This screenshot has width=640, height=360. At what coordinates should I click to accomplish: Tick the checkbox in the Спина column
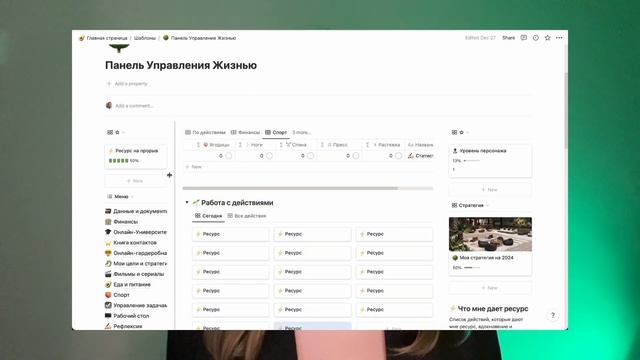[311, 156]
